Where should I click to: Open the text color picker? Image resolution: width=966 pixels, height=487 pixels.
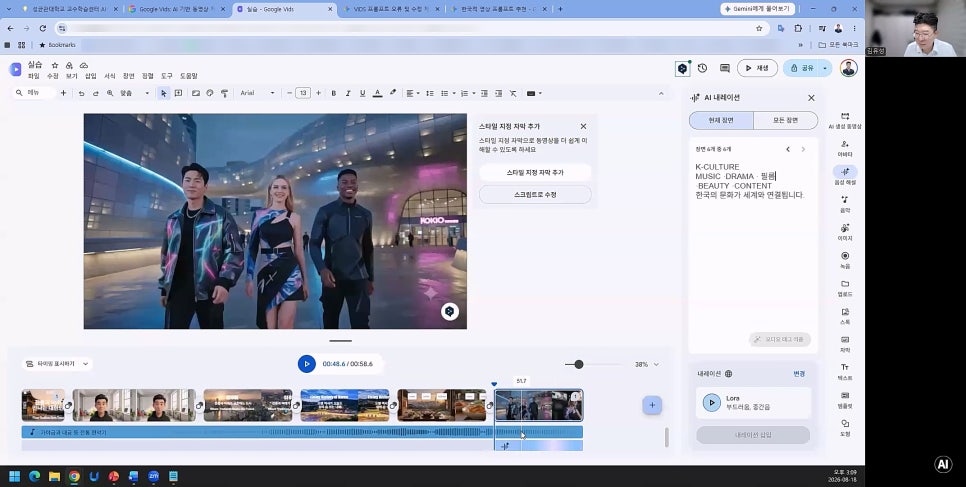[x=378, y=93]
